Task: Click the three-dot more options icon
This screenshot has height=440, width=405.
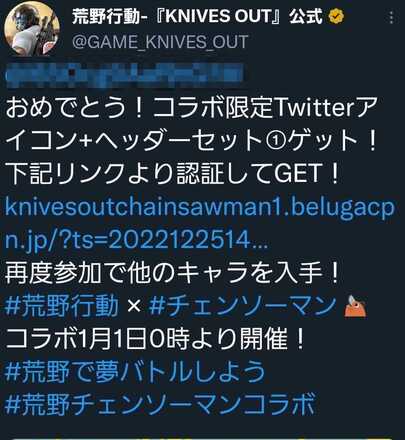Action: tap(391, 17)
